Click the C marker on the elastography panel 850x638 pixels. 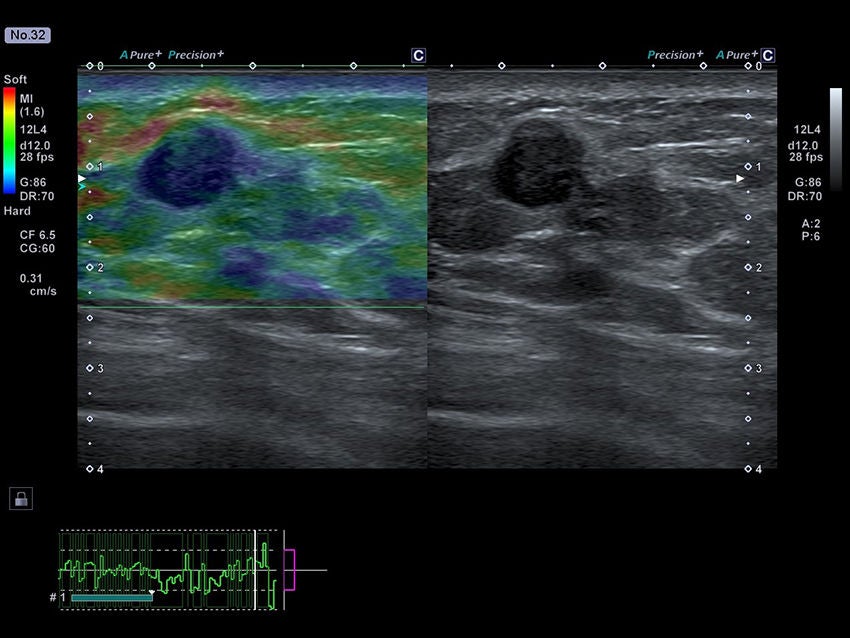(418, 56)
